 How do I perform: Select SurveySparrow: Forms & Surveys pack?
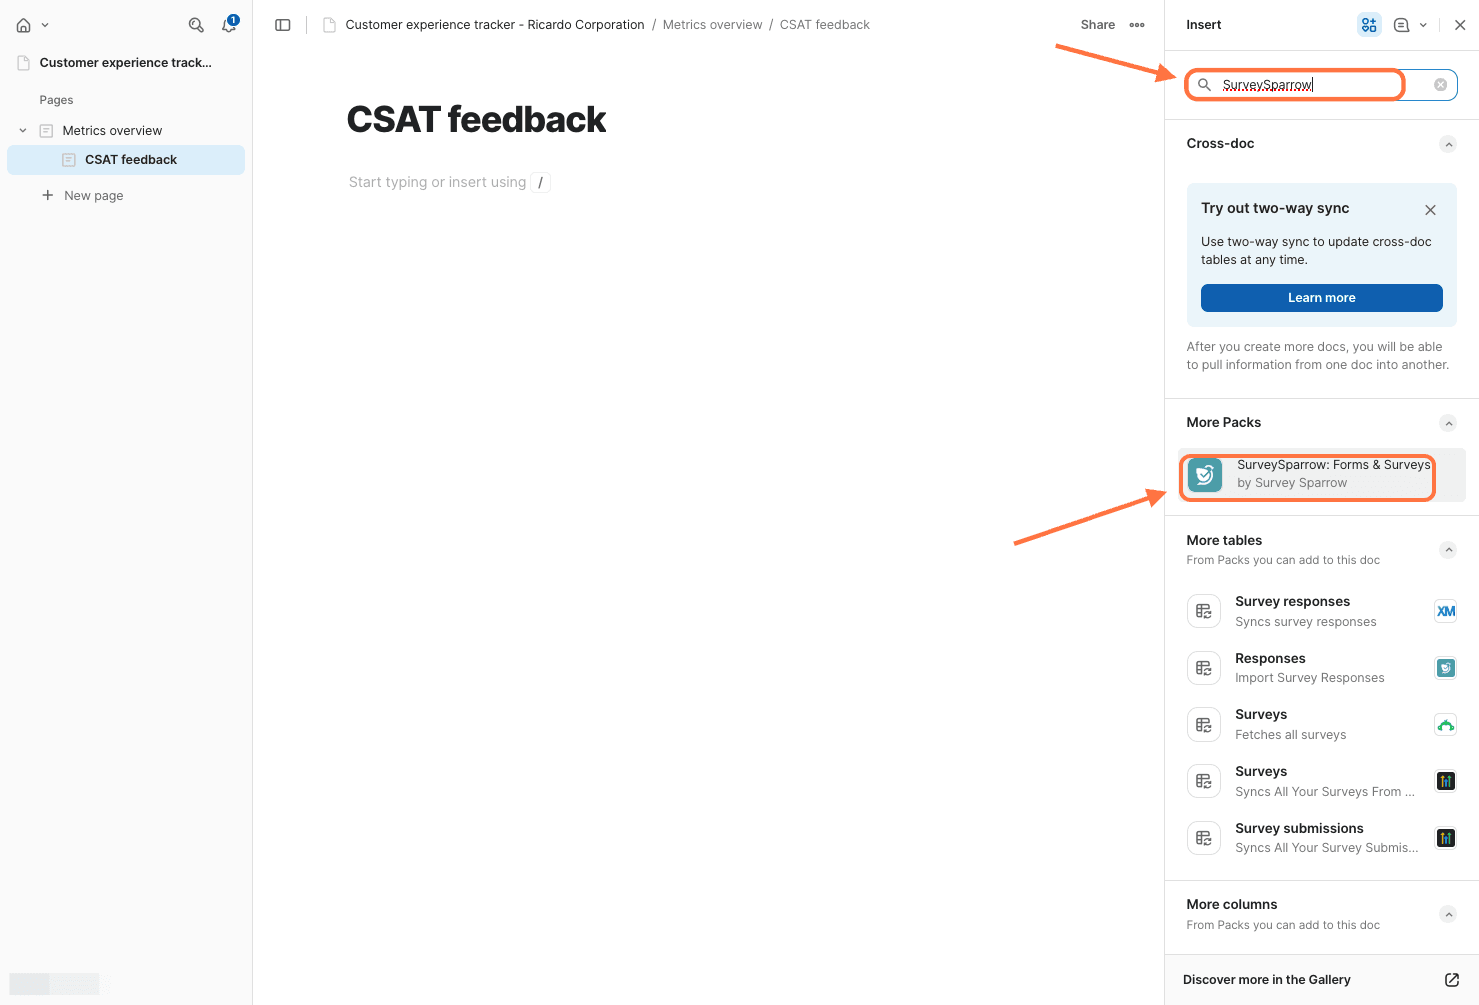pyautogui.click(x=1310, y=475)
